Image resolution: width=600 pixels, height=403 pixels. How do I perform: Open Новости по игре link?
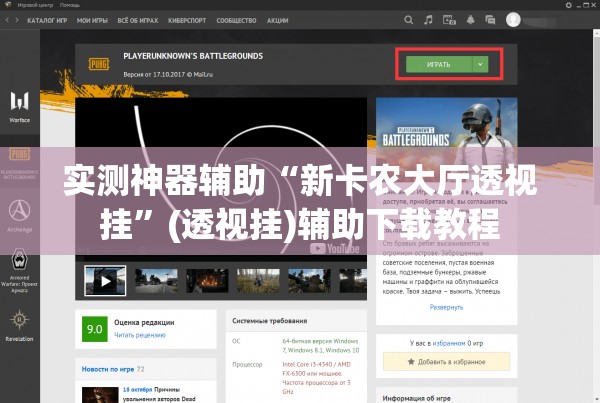click(x=108, y=369)
